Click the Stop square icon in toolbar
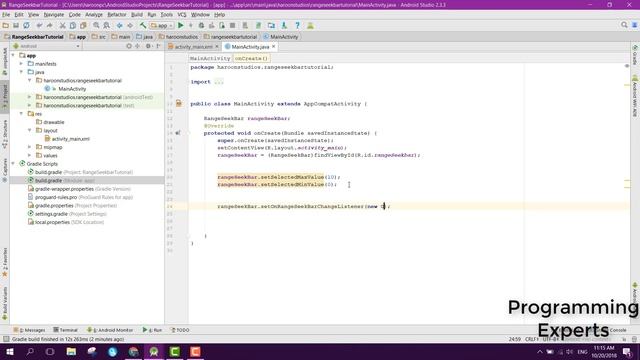 (x=232, y=25)
